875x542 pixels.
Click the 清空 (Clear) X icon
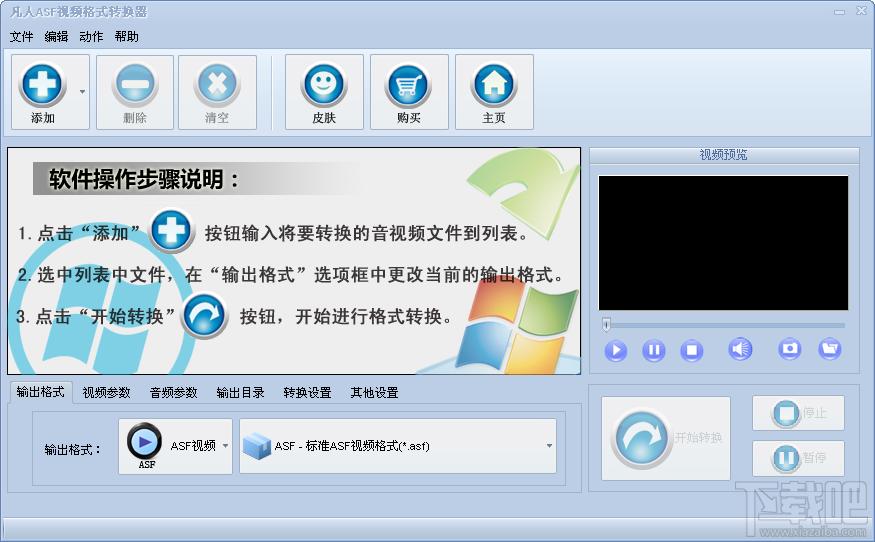click(217, 85)
